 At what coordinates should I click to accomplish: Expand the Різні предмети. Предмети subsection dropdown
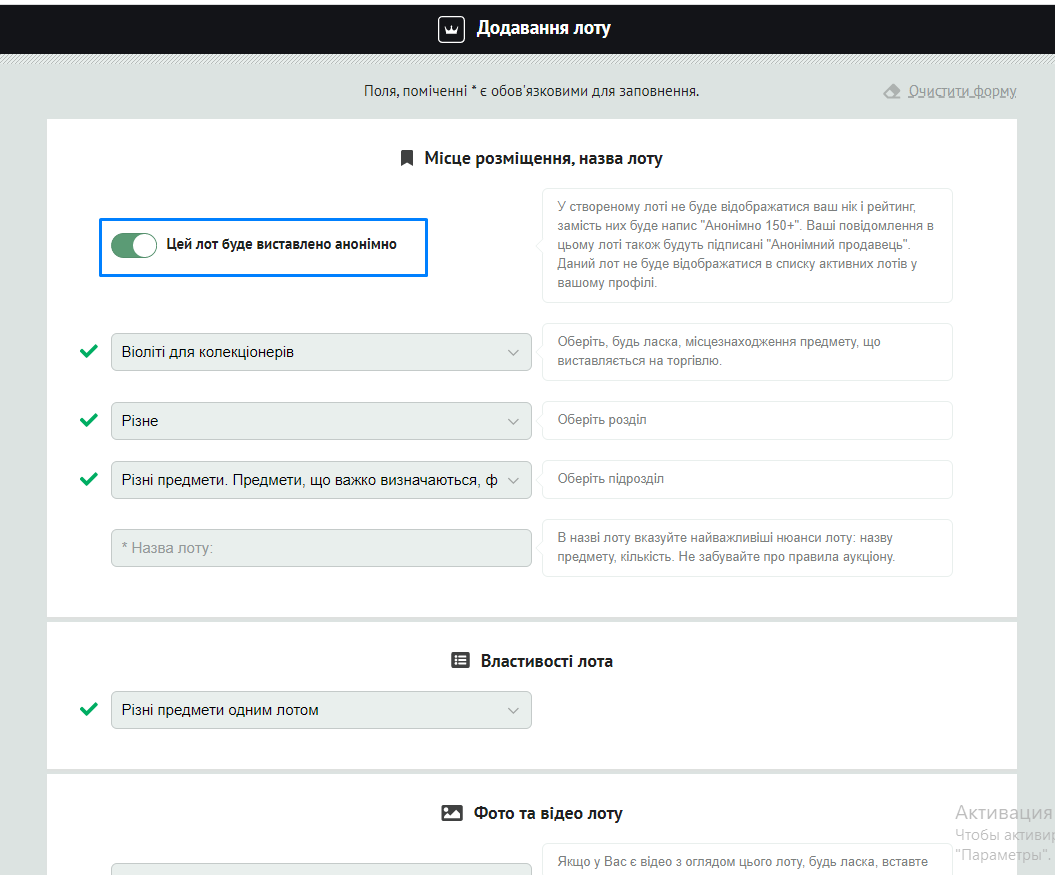point(321,480)
